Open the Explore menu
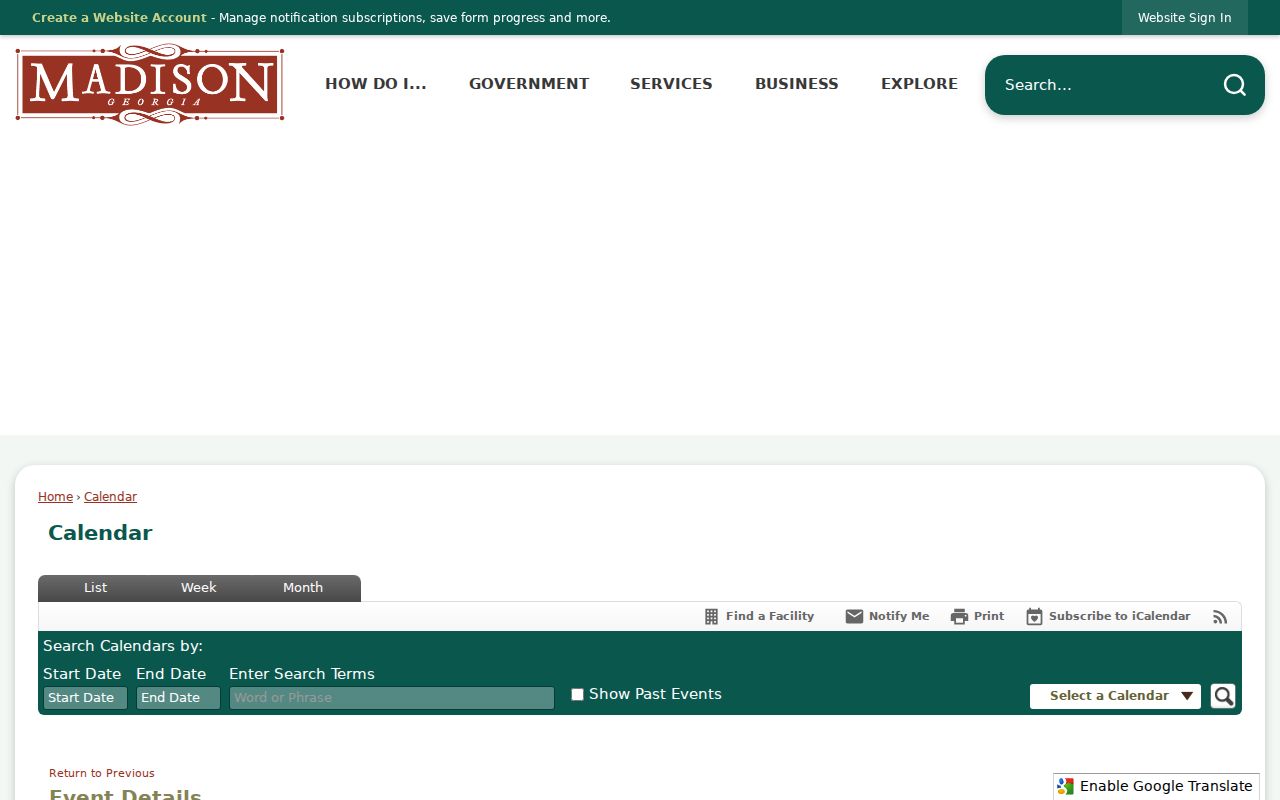The width and height of the screenshot is (1280, 800). click(x=919, y=84)
